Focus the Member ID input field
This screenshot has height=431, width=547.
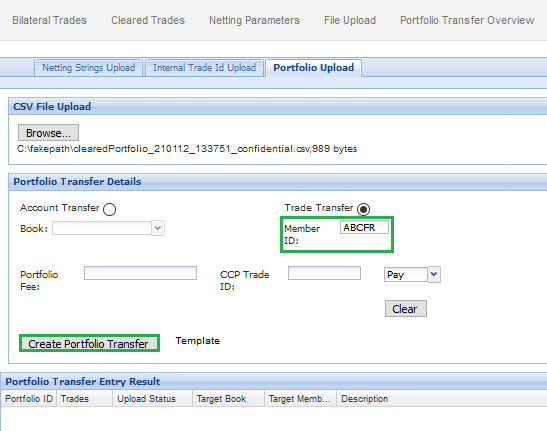coord(364,228)
